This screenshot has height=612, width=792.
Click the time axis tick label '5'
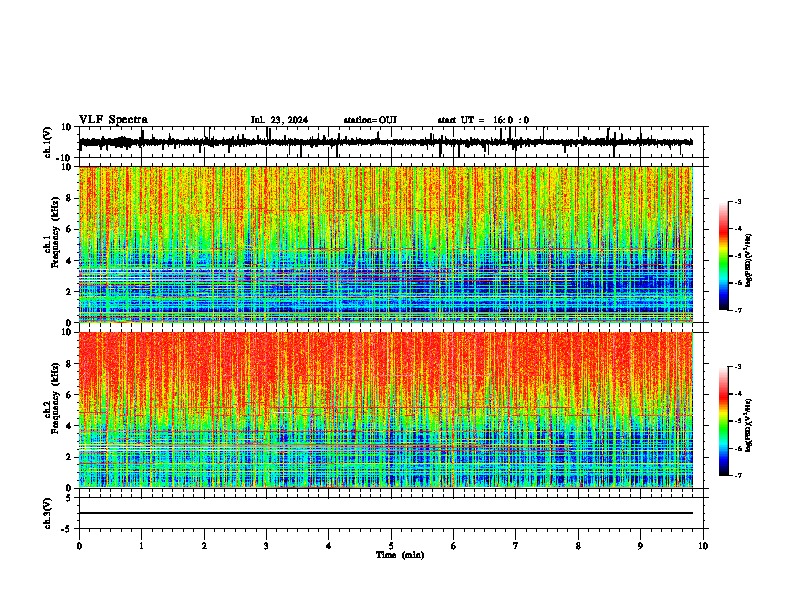click(391, 546)
